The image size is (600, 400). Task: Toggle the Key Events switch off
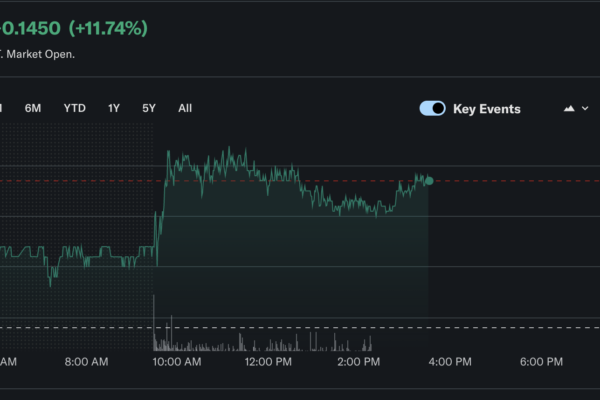pos(432,109)
